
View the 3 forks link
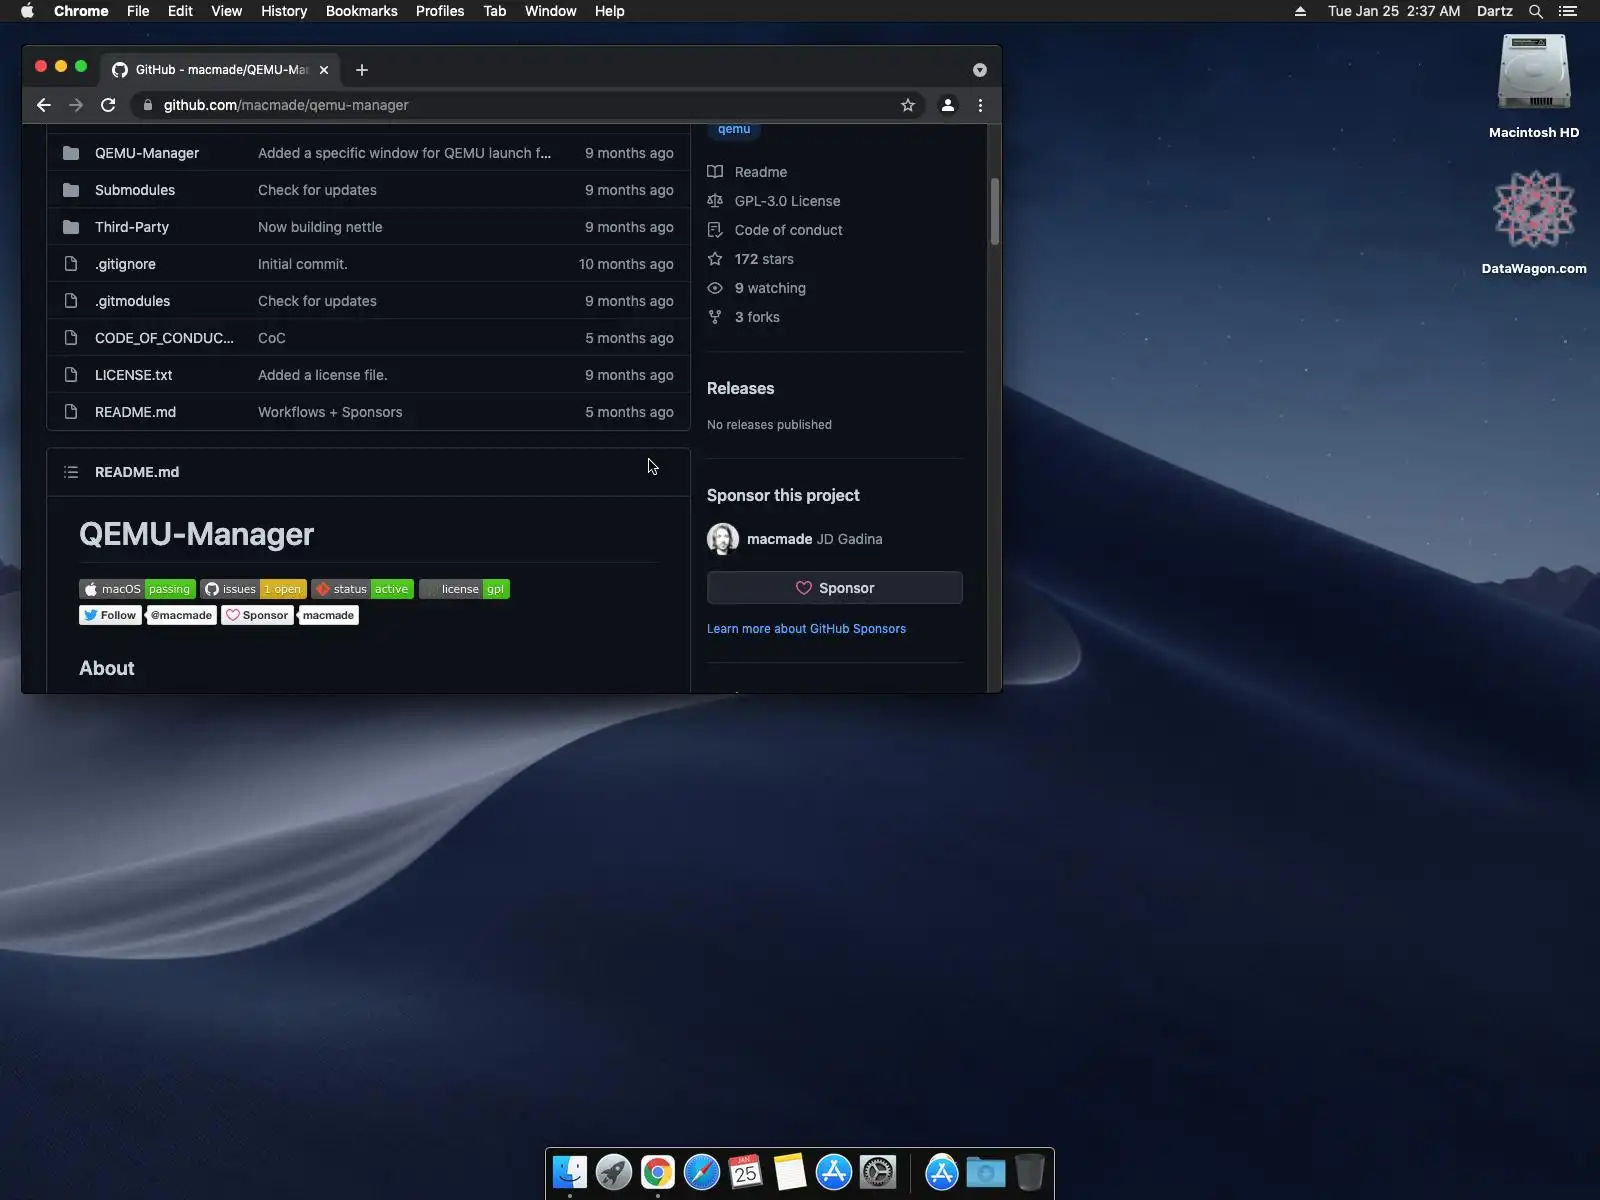757,317
